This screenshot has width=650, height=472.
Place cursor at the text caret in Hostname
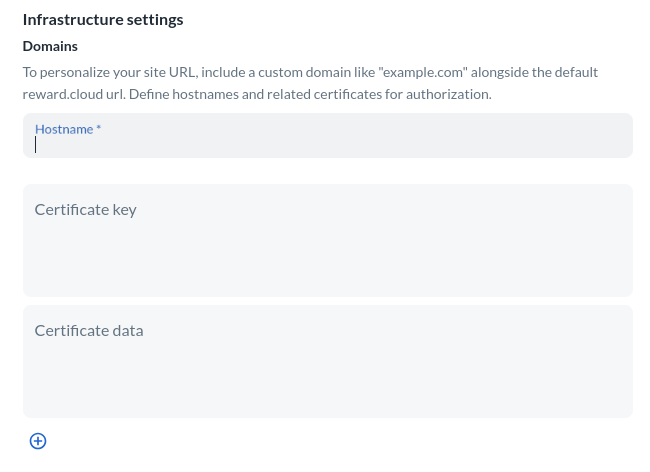pyautogui.click(x=36, y=144)
